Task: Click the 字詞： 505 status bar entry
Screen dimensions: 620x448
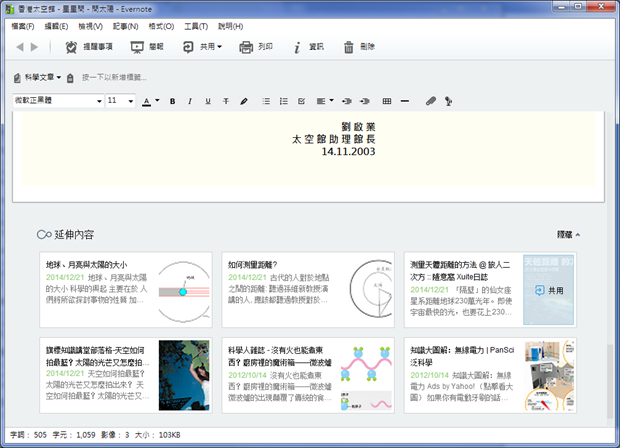Action: tap(28, 435)
